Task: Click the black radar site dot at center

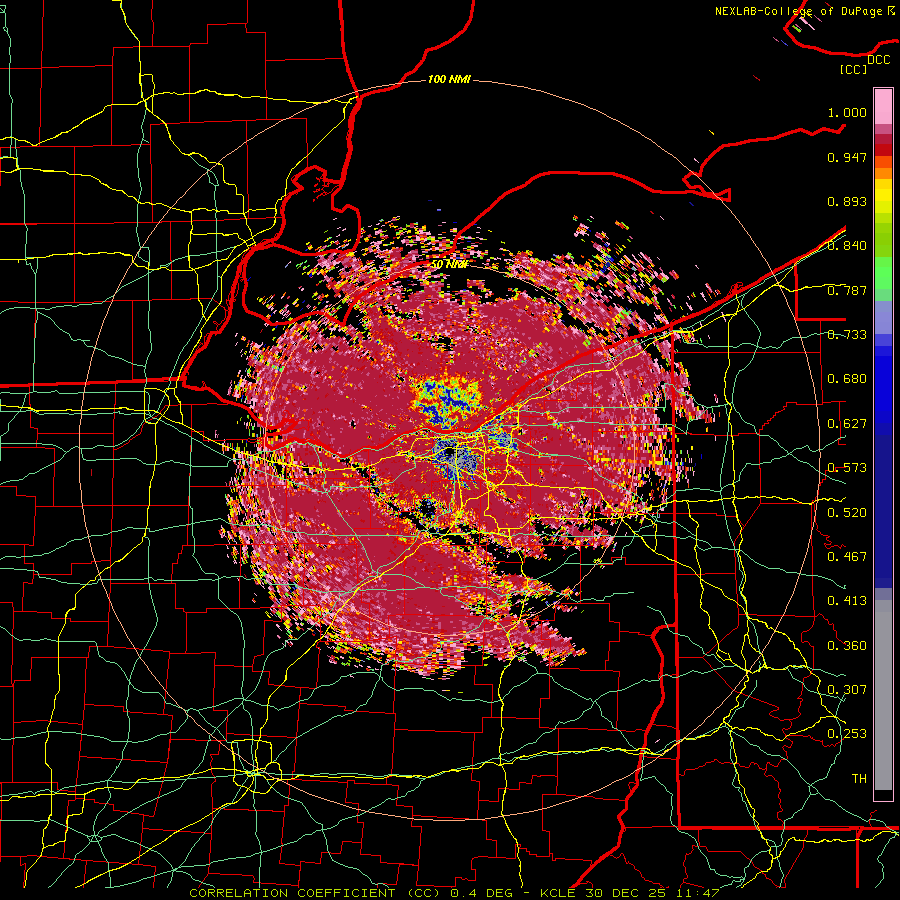Action: click(449, 453)
